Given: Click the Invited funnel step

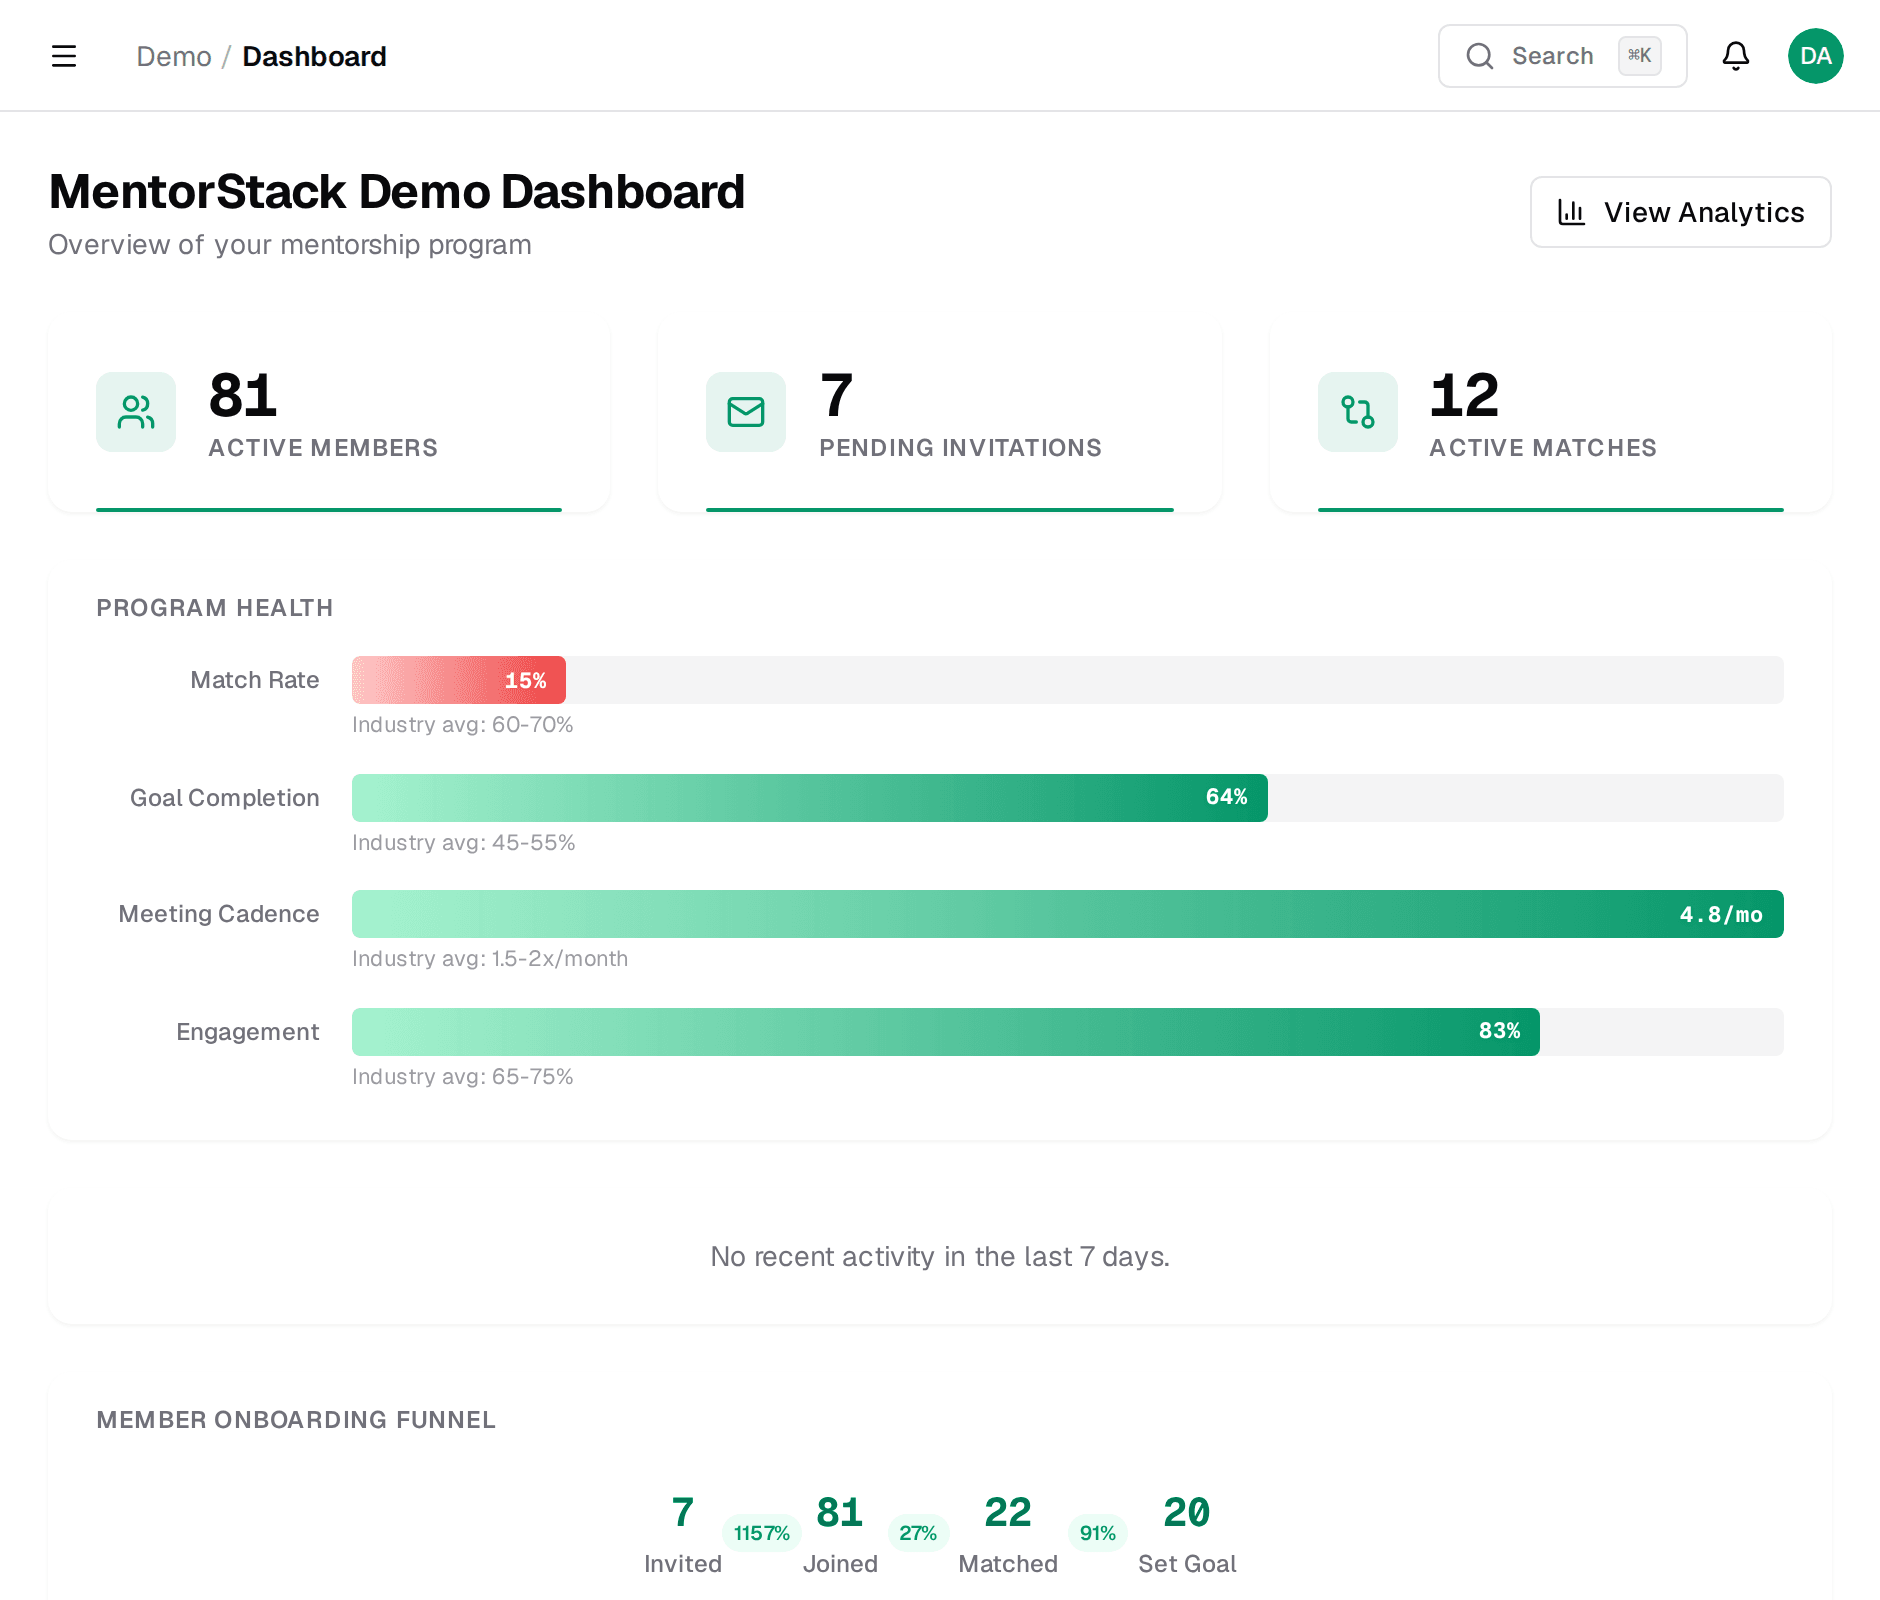Looking at the screenshot, I should tap(683, 1534).
